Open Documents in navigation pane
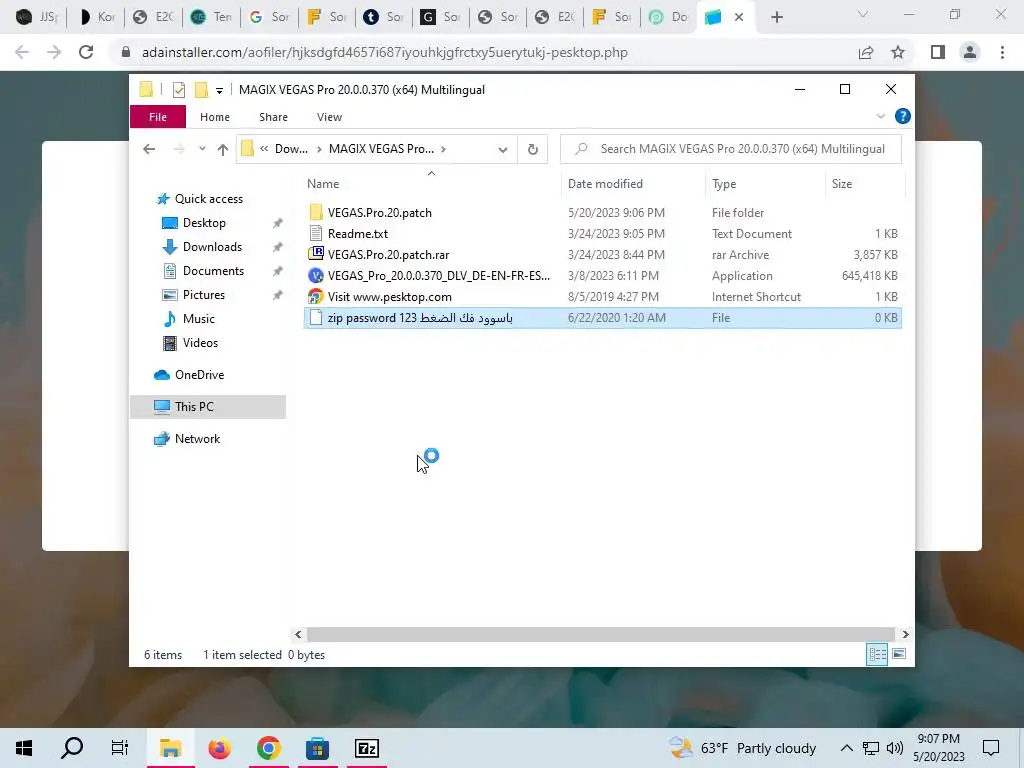1024x768 pixels. pyautogui.click(x=213, y=271)
